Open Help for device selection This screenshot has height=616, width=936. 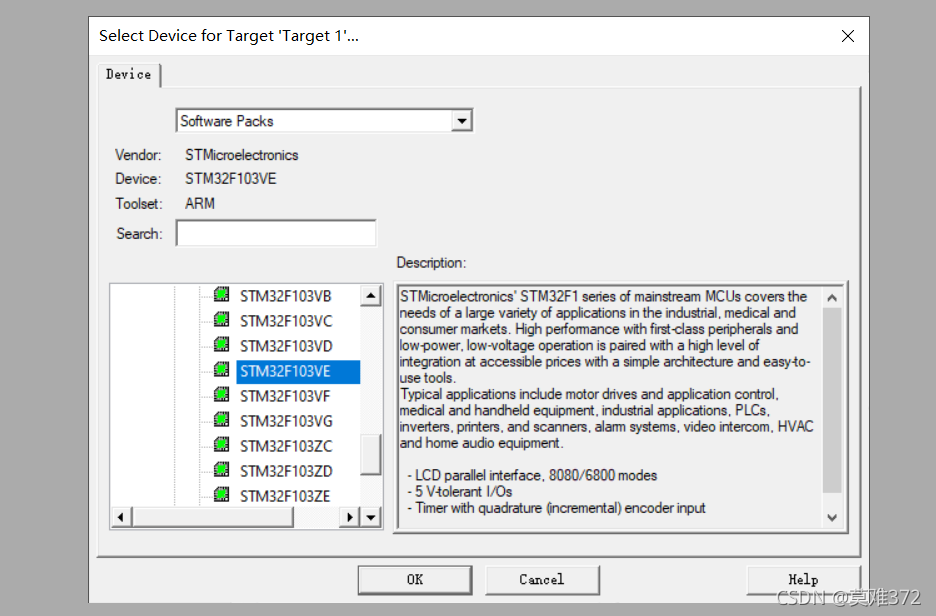tap(803, 580)
